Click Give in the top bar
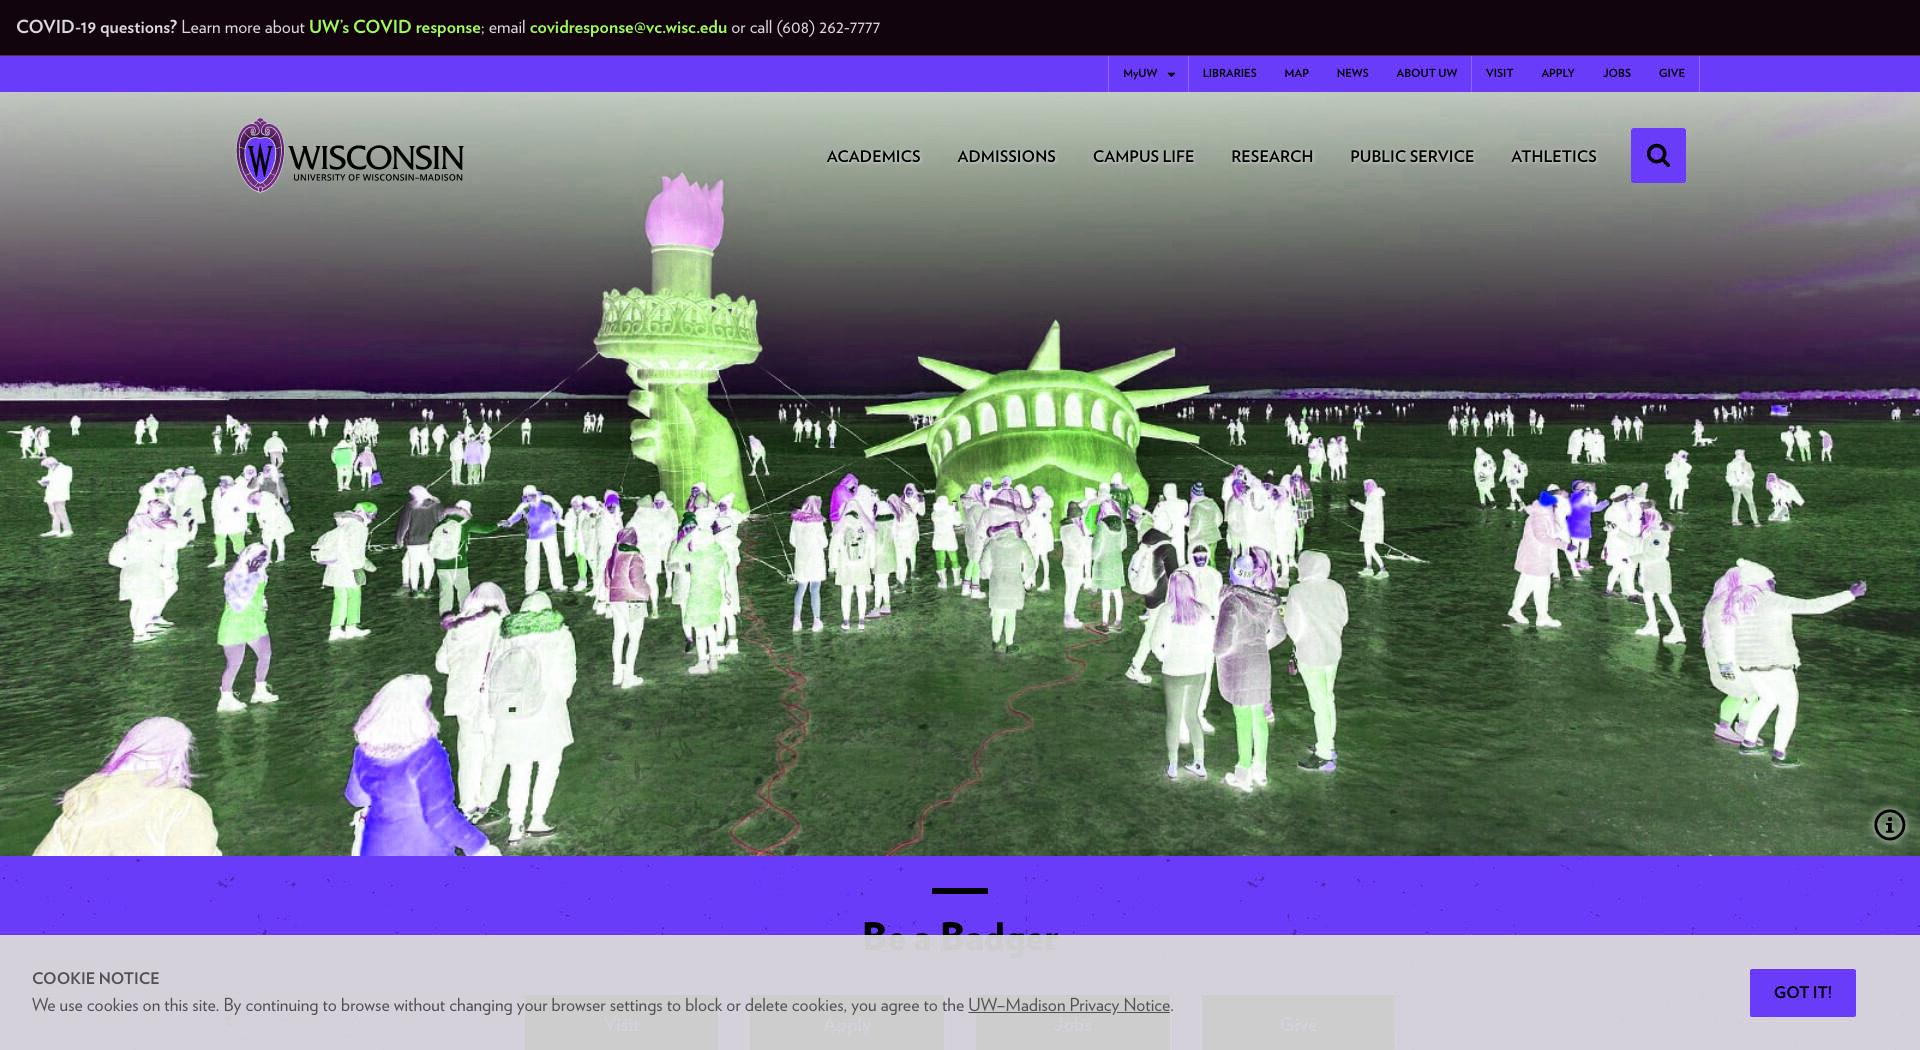The image size is (1920, 1050). coord(1671,73)
